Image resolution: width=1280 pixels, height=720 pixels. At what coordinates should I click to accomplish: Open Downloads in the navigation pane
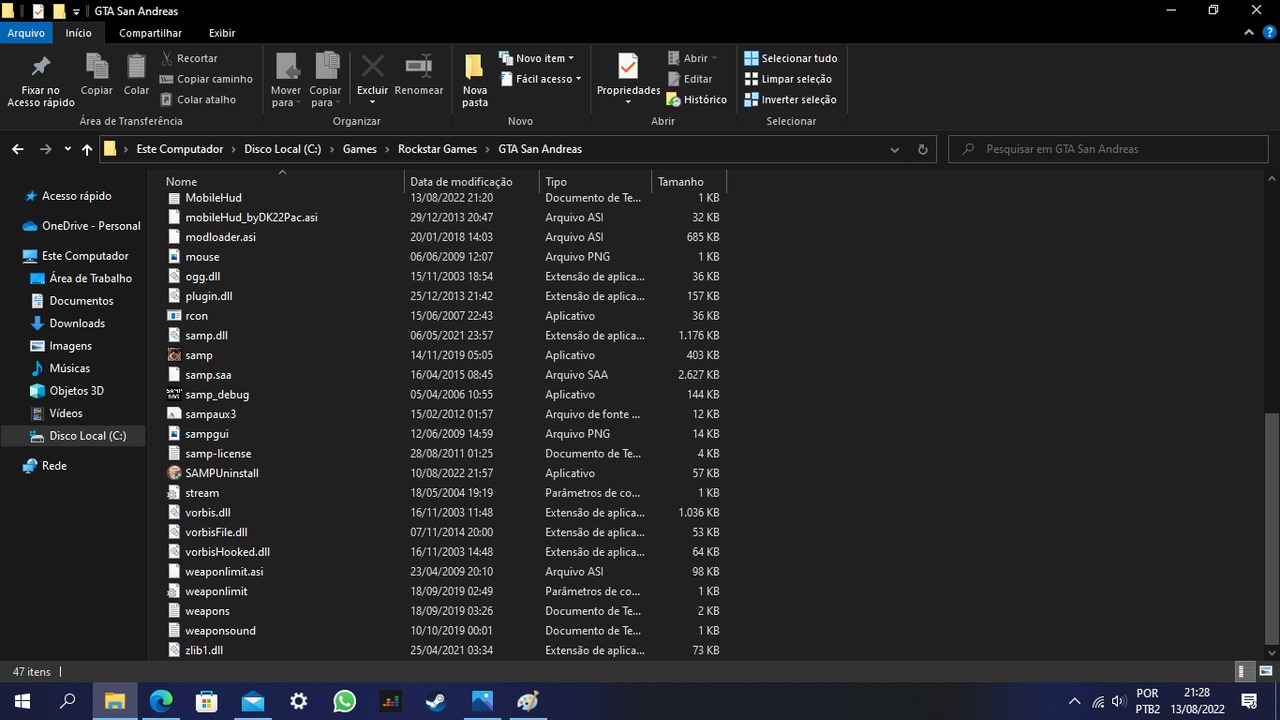pos(77,323)
